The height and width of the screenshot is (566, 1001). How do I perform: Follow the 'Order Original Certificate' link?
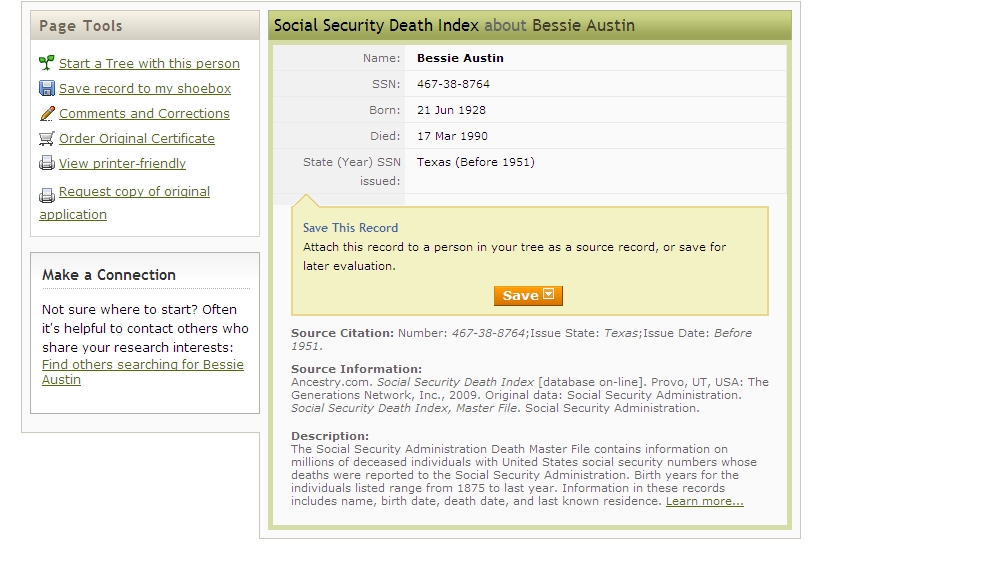137,138
